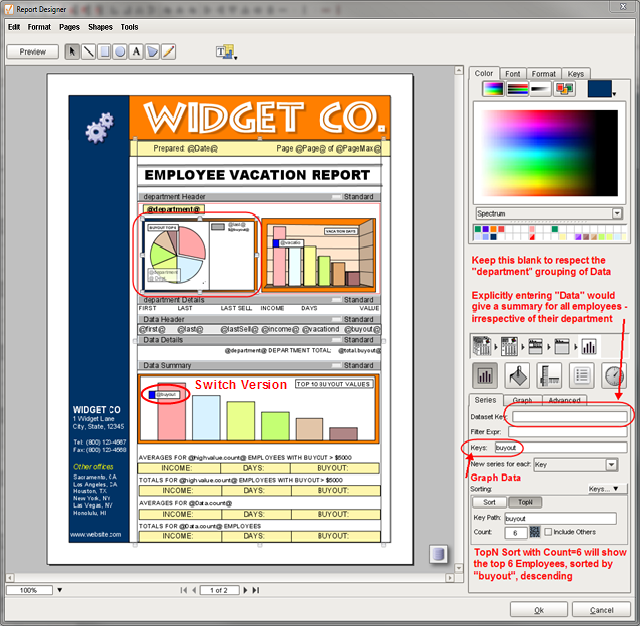Screen dimensions: 640x626
Task: Go to the next page
Action: click(245, 590)
